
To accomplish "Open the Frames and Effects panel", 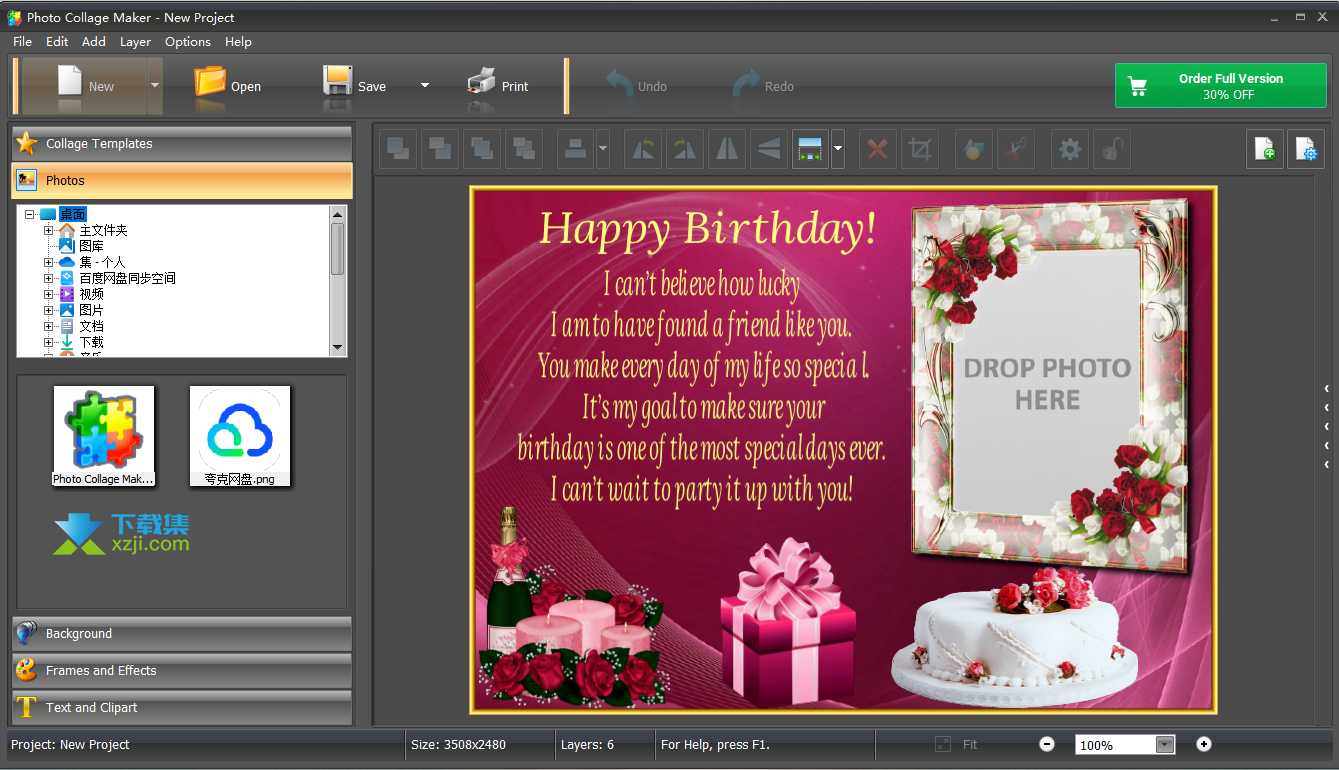I will click(182, 670).
